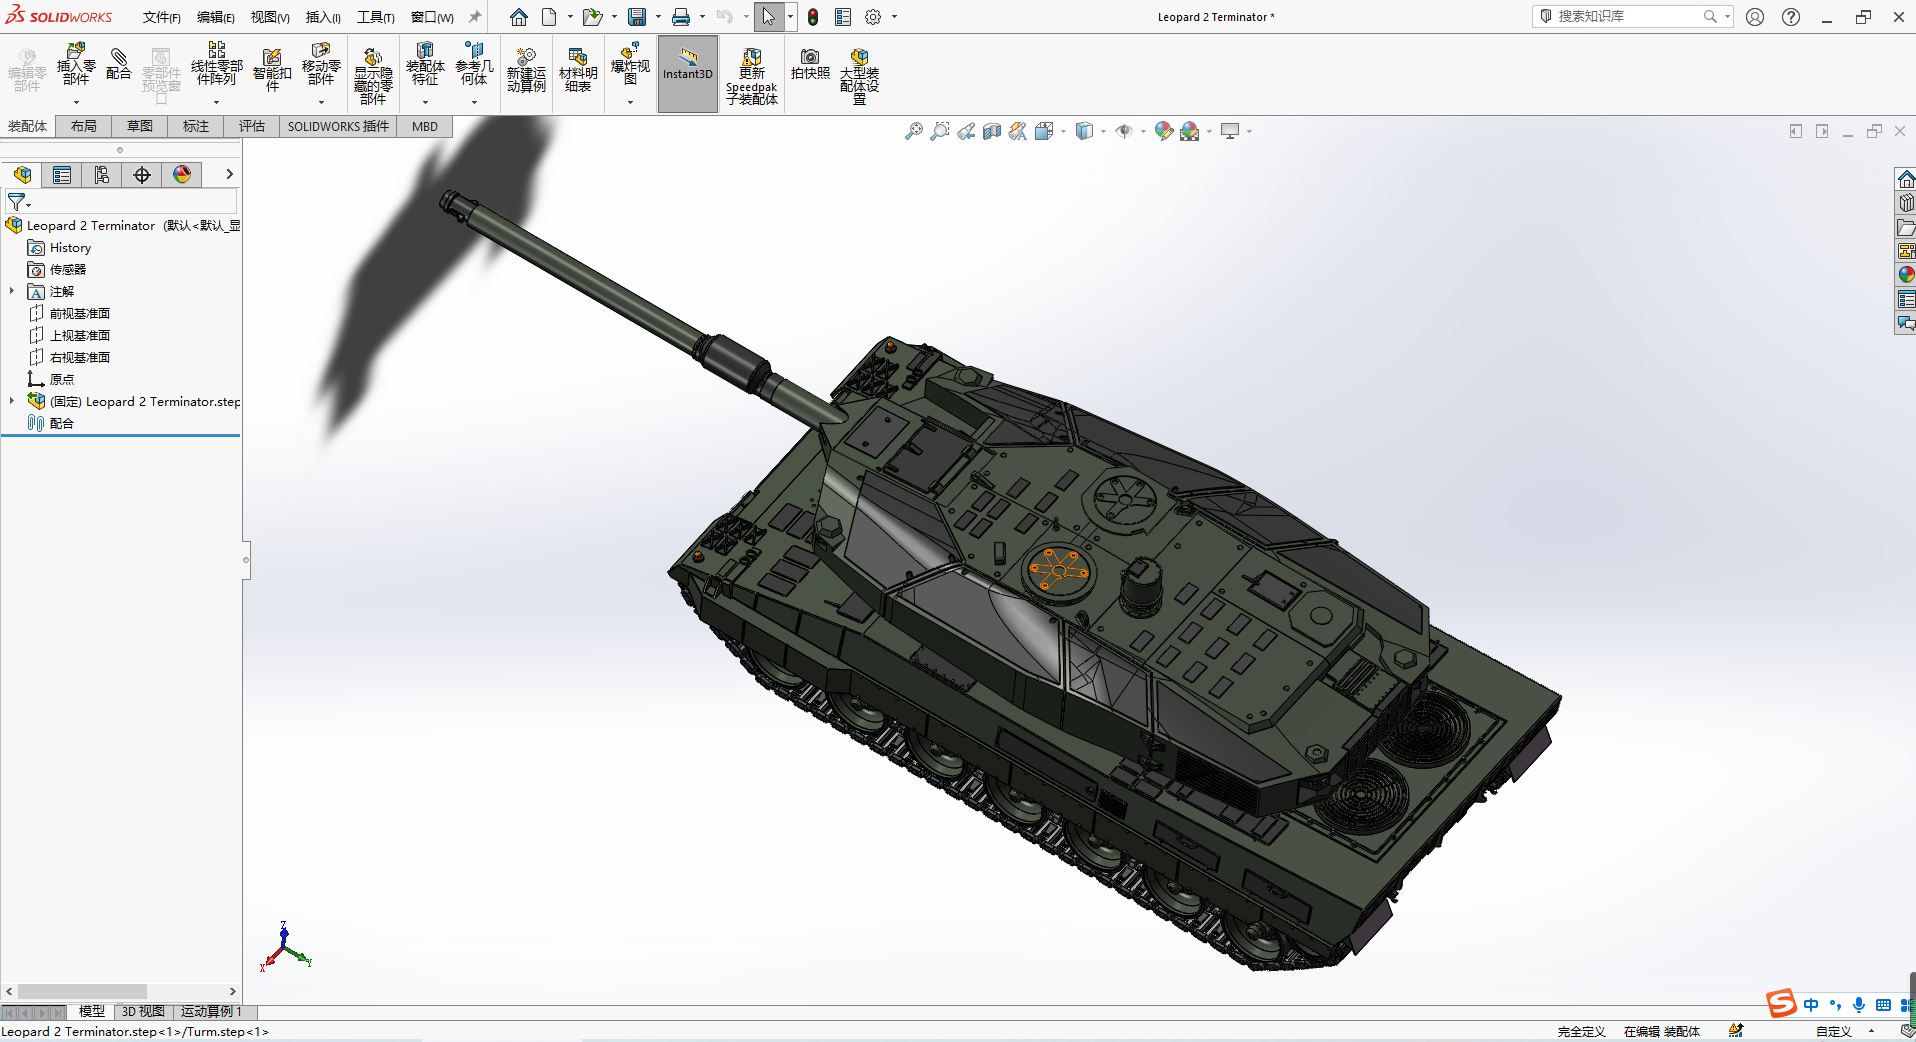The image size is (1916, 1042).
Task: Open Reference Geometry tool
Action: pos(474,64)
